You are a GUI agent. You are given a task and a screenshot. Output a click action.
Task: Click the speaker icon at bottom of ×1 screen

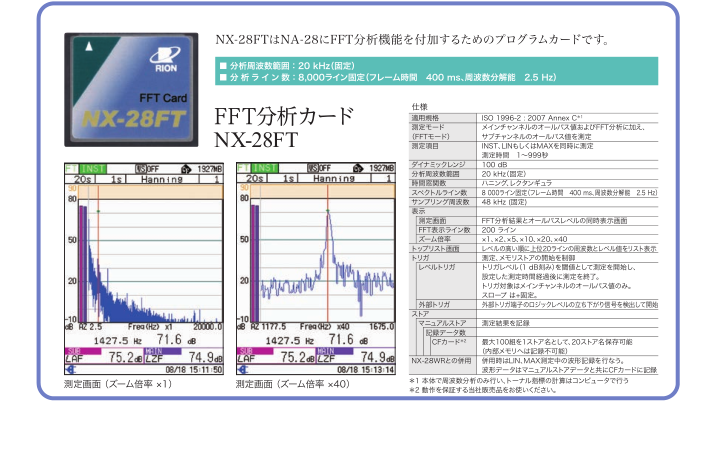click(69, 369)
